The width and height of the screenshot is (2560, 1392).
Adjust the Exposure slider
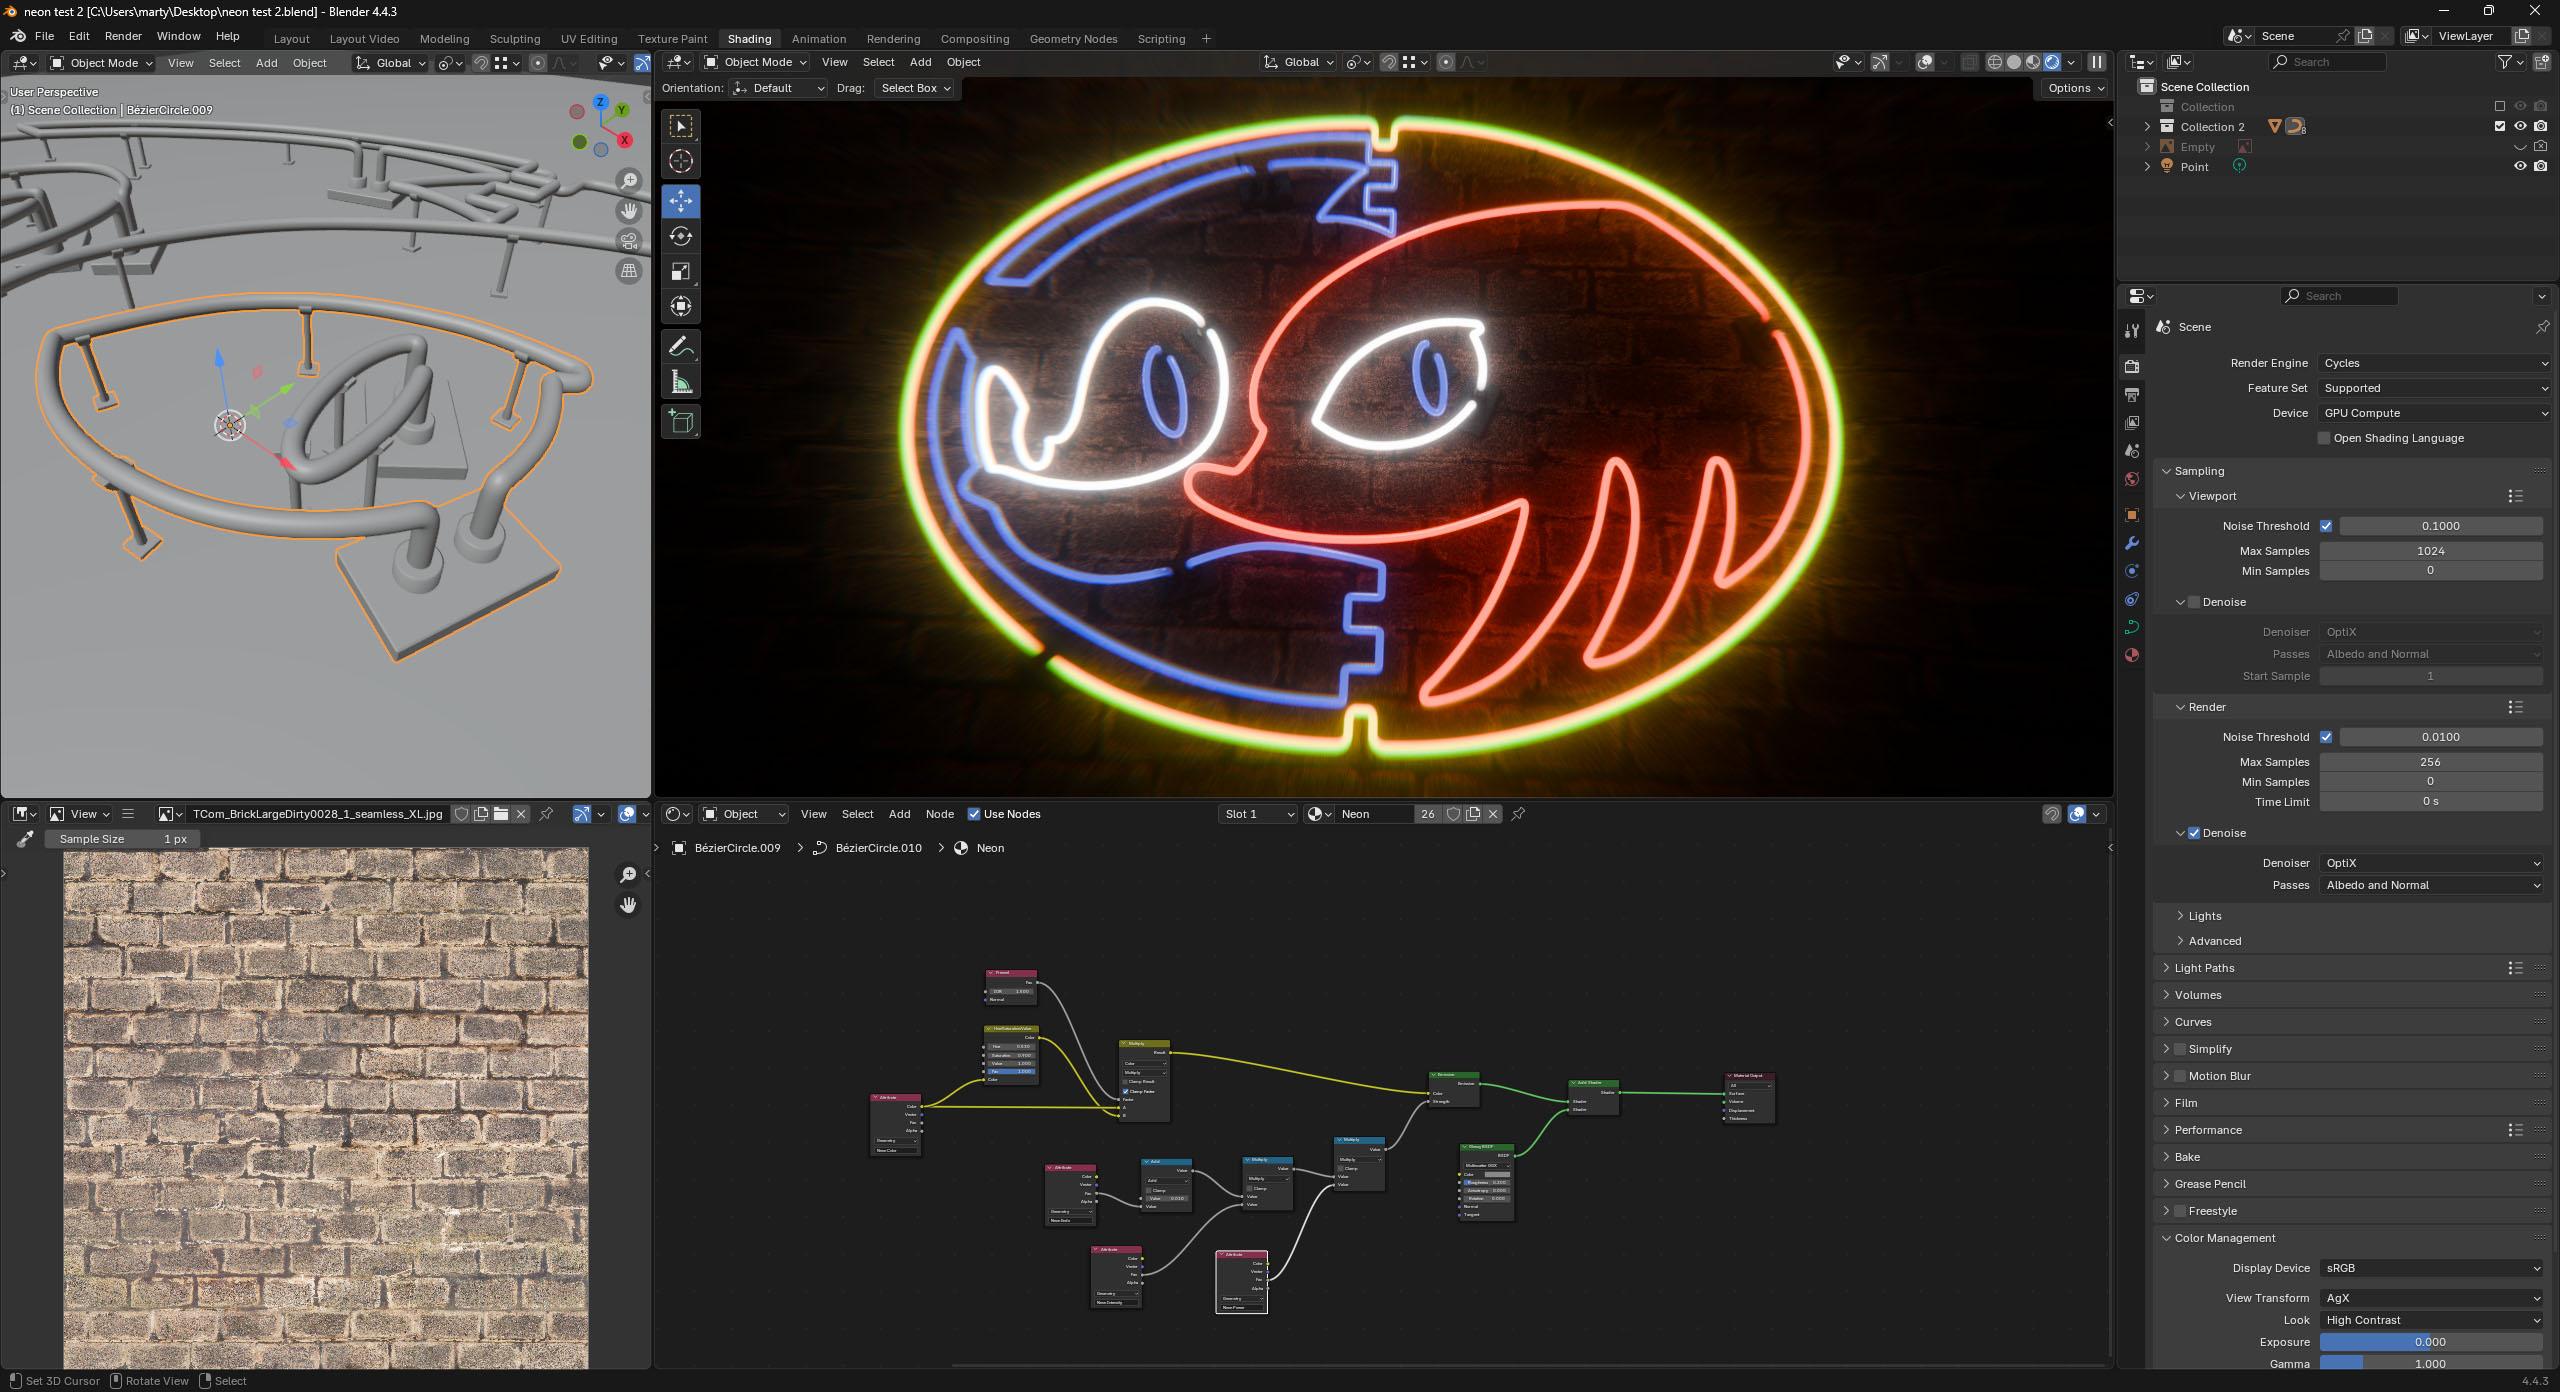2431,1342
